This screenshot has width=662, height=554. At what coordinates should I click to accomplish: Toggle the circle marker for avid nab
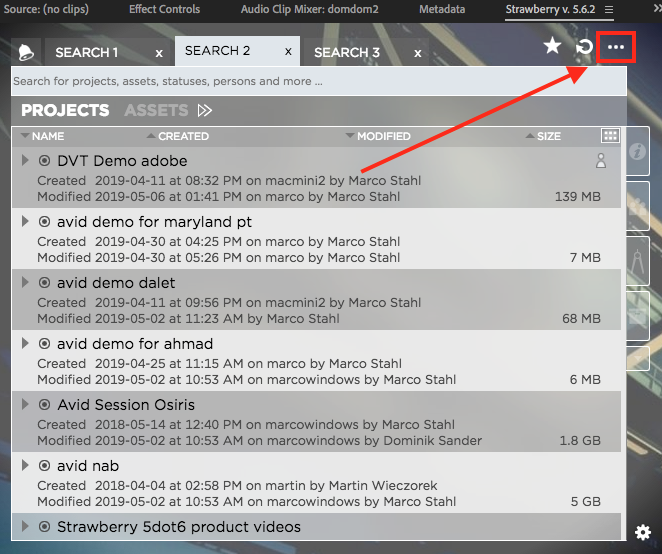(x=44, y=466)
